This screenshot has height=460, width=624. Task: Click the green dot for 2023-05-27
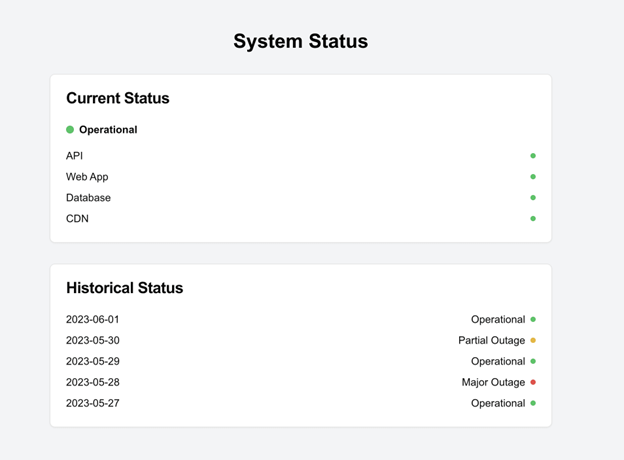pos(533,403)
